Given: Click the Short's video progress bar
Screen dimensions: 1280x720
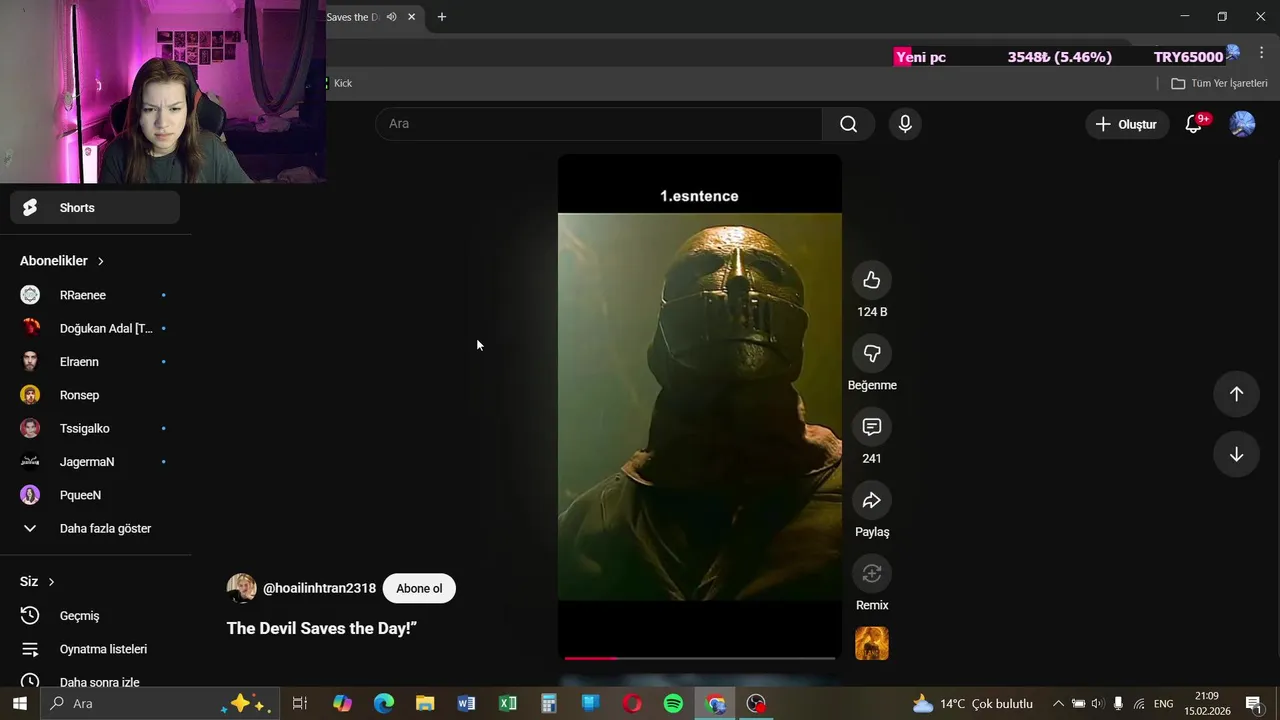Looking at the screenshot, I should click(x=699, y=658).
